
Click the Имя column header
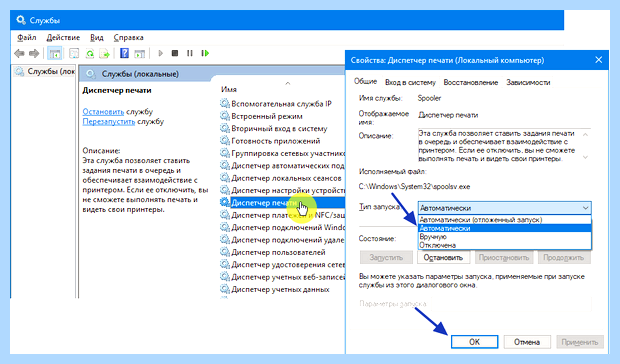(x=229, y=89)
